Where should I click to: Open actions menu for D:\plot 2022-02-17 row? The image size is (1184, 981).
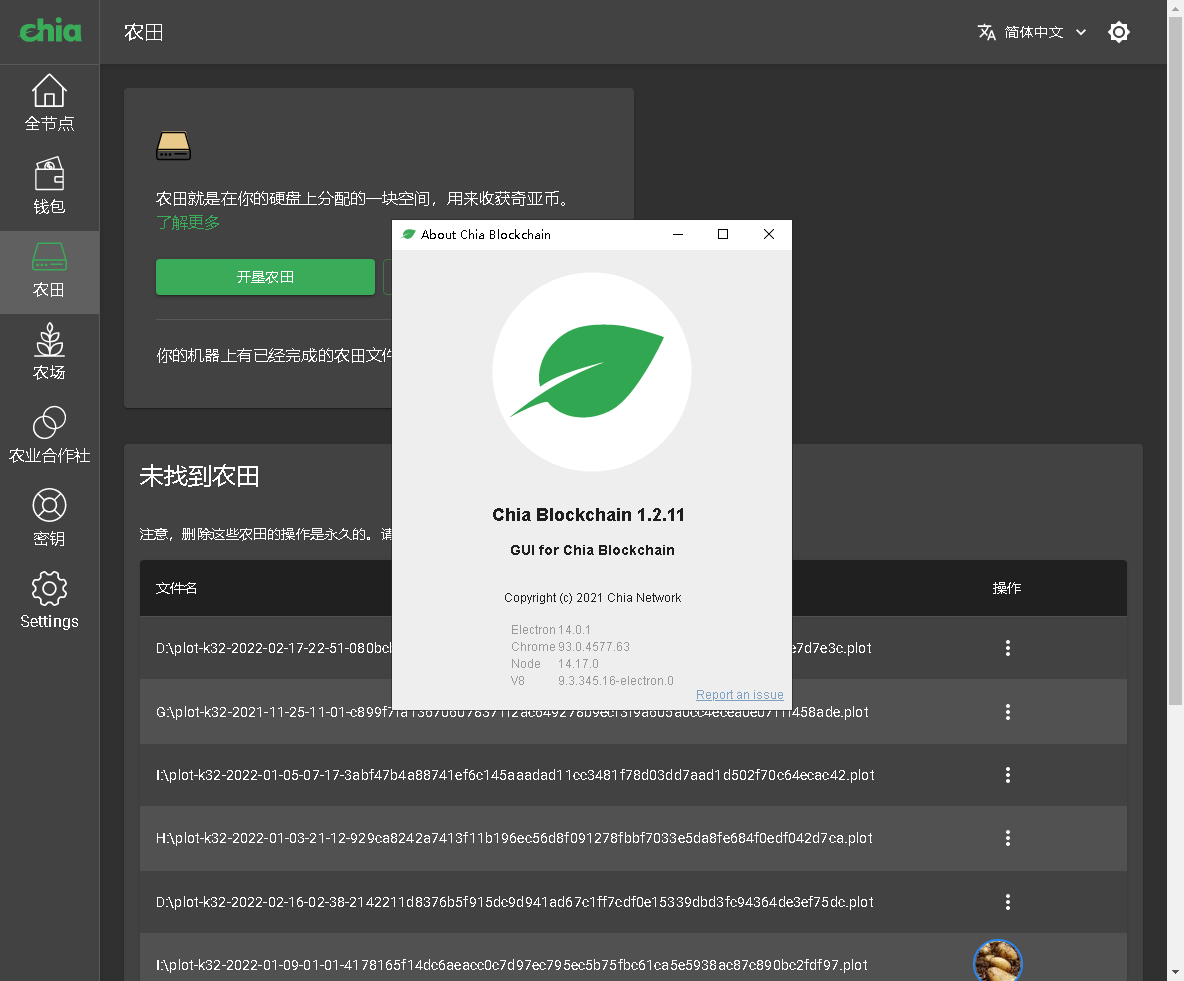1007,648
